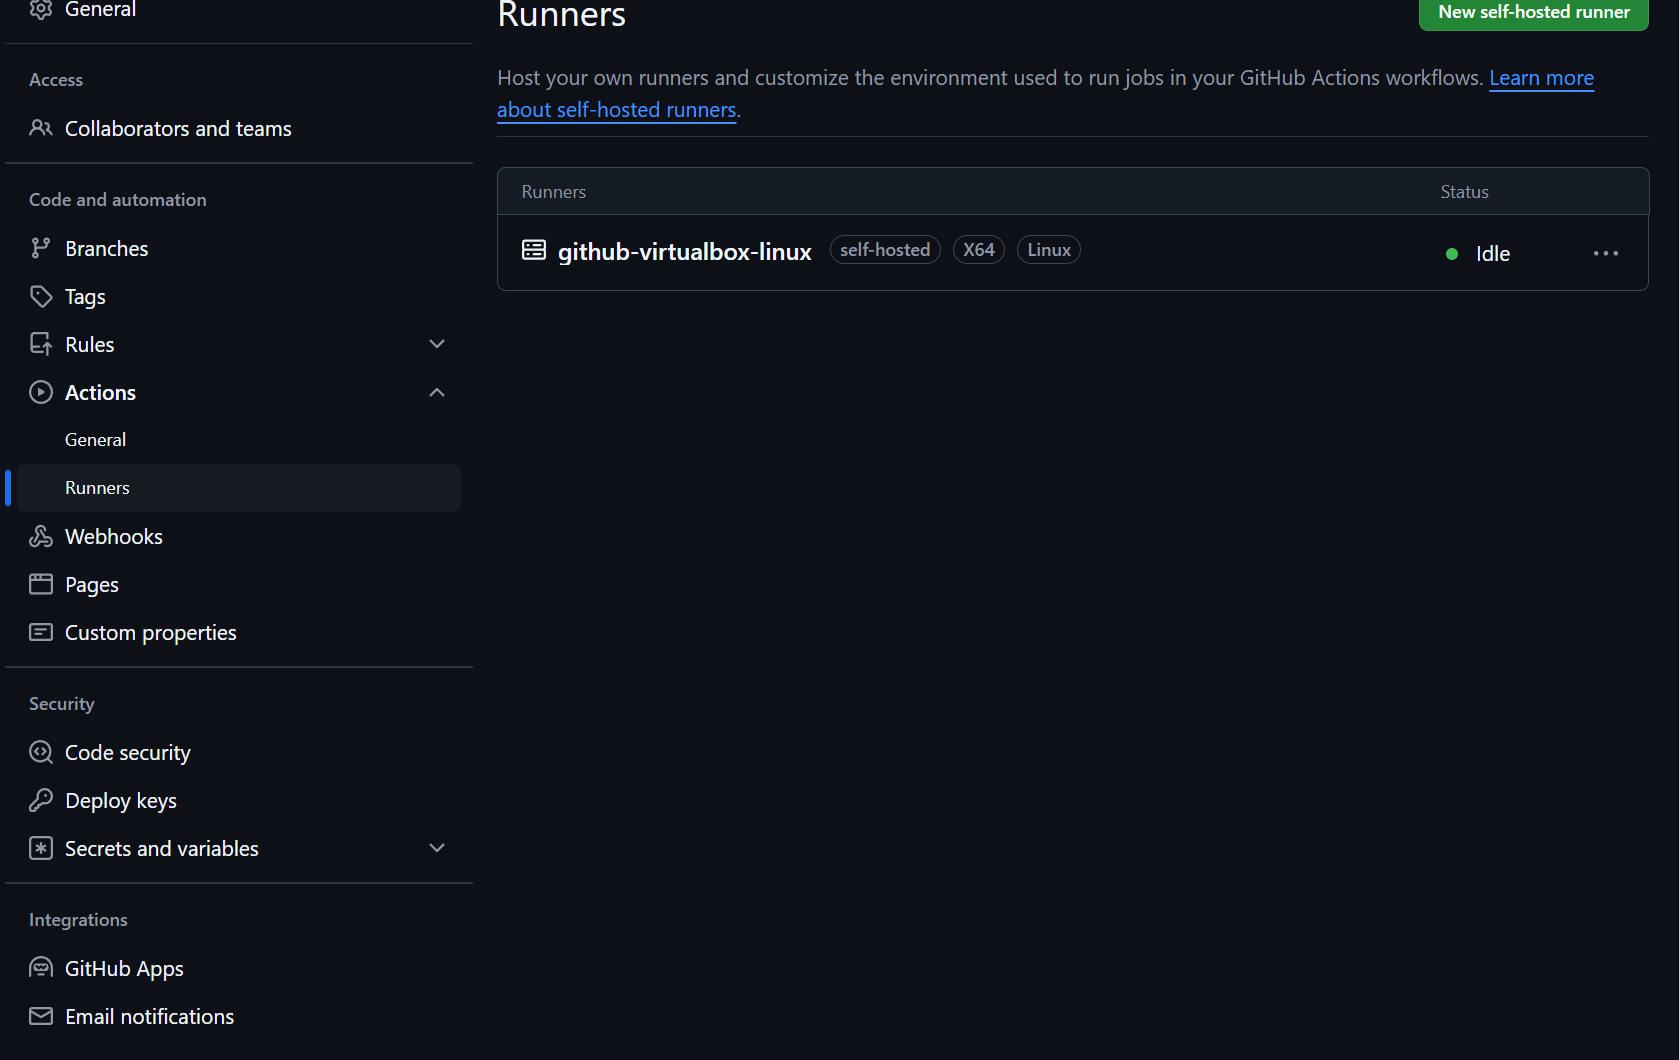
Task: Open the runner options ellipsis menu
Action: pos(1605,253)
